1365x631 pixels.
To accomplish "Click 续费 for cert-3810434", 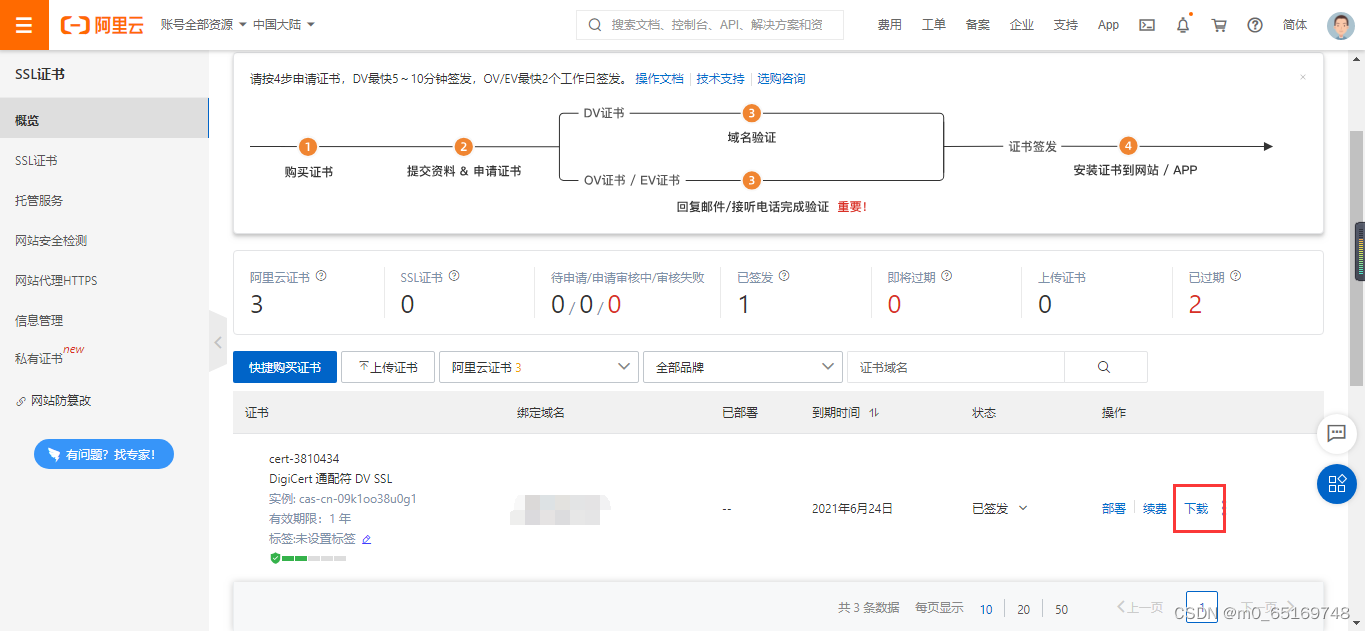I will (x=1155, y=509).
